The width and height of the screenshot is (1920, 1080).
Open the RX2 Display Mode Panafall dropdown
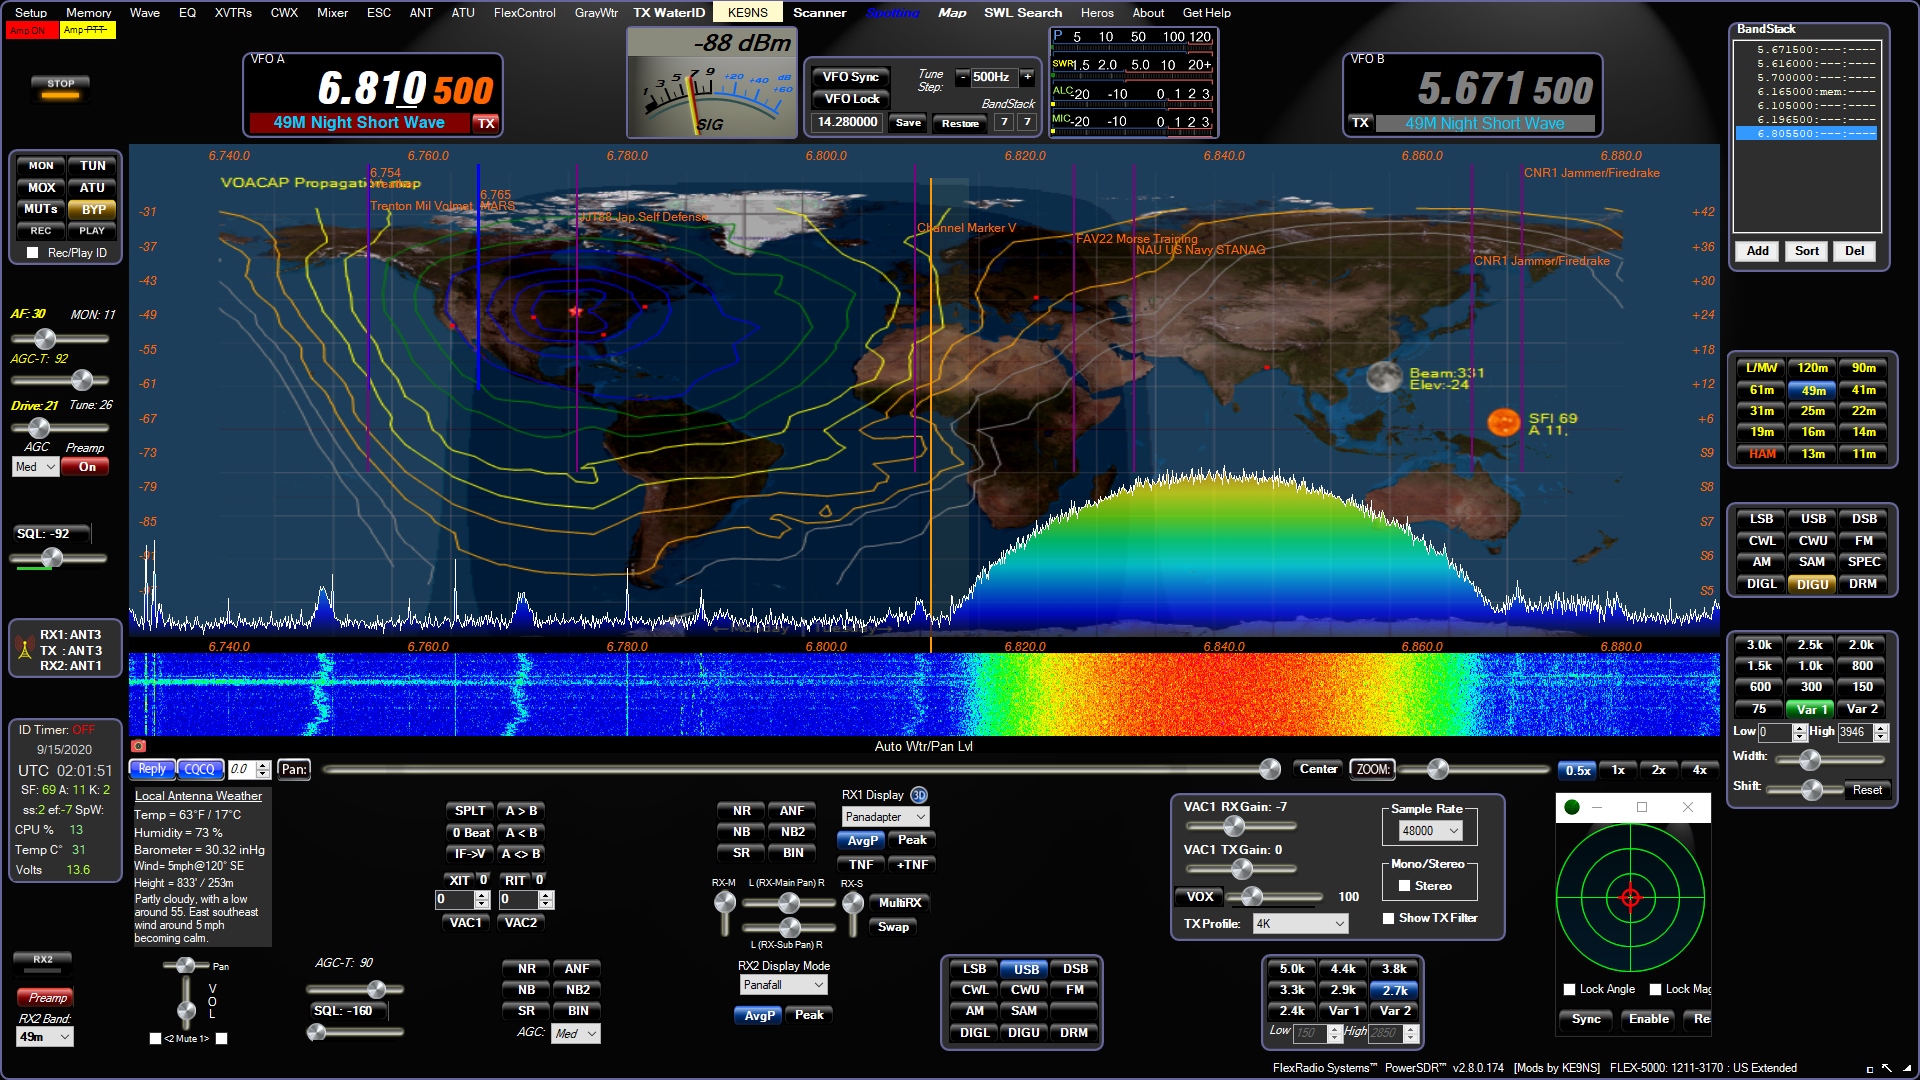coord(783,985)
